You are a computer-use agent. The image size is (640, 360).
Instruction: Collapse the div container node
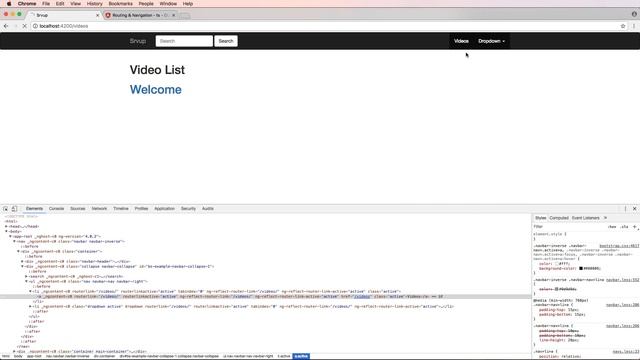pyautogui.click(x=18, y=251)
